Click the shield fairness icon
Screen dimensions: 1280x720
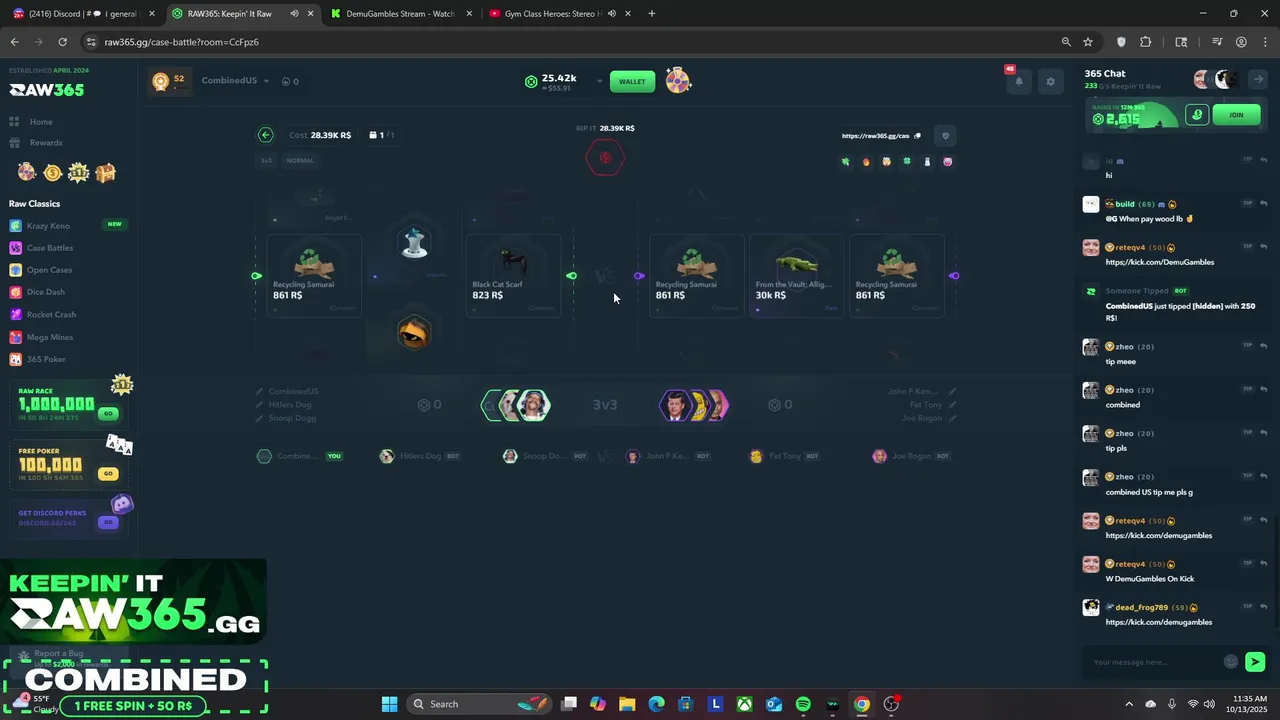click(x=945, y=136)
